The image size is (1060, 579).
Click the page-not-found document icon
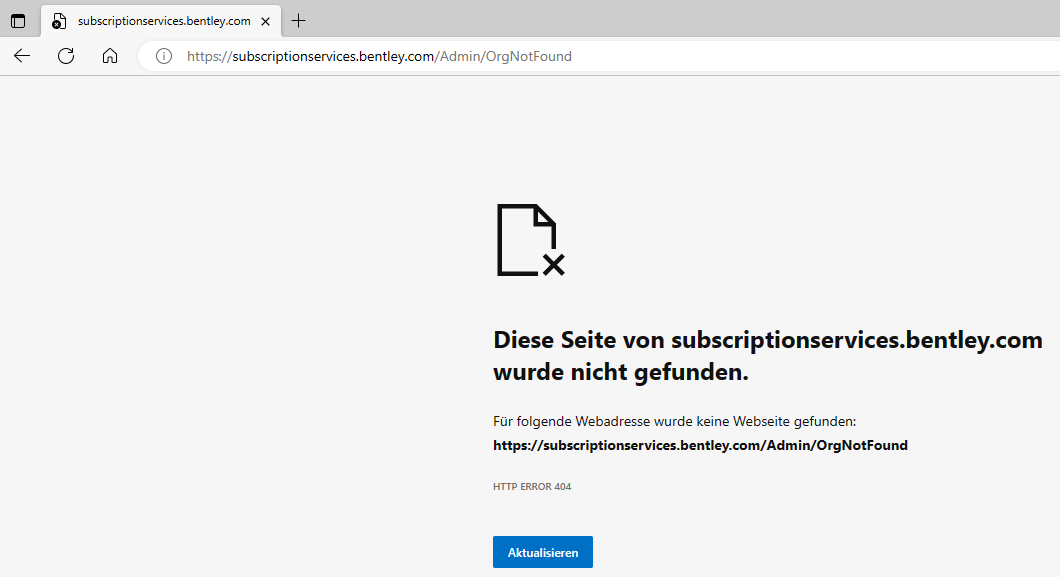(x=531, y=240)
